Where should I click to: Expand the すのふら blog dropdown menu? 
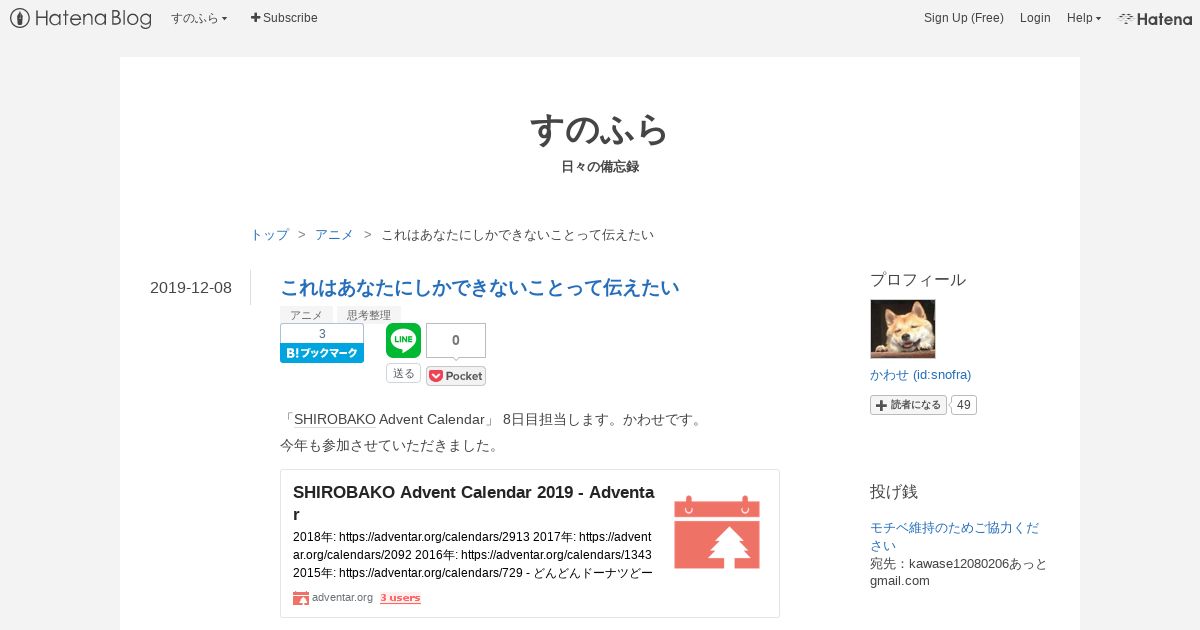199,18
